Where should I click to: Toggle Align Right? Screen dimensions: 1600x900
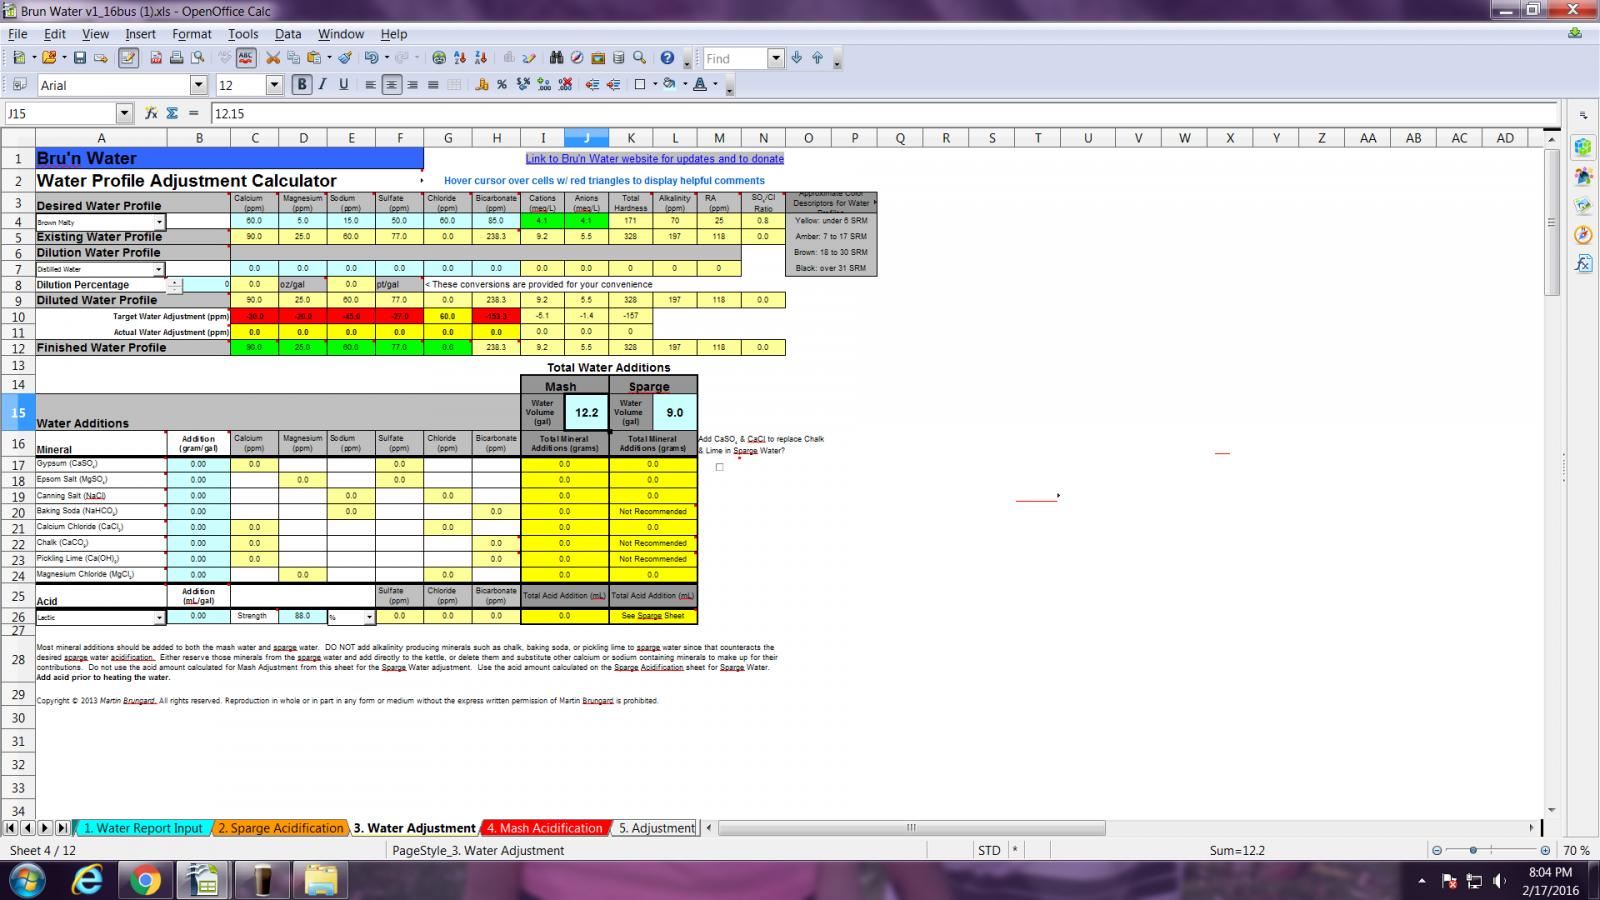pyautogui.click(x=412, y=85)
